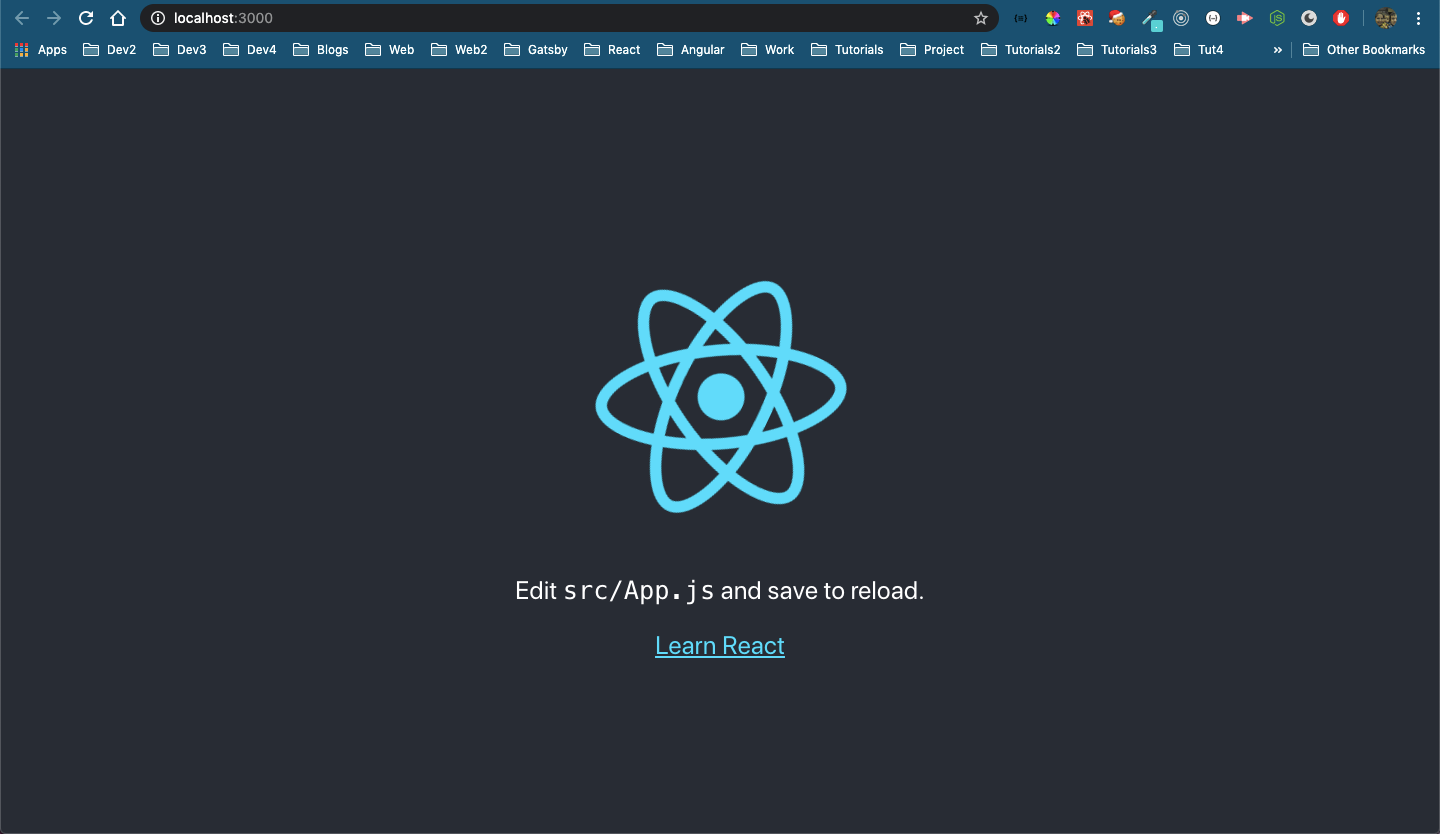The image size is (1440, 834).
Task: Open the Gatsby bookmarks folder
Action: 536,49
